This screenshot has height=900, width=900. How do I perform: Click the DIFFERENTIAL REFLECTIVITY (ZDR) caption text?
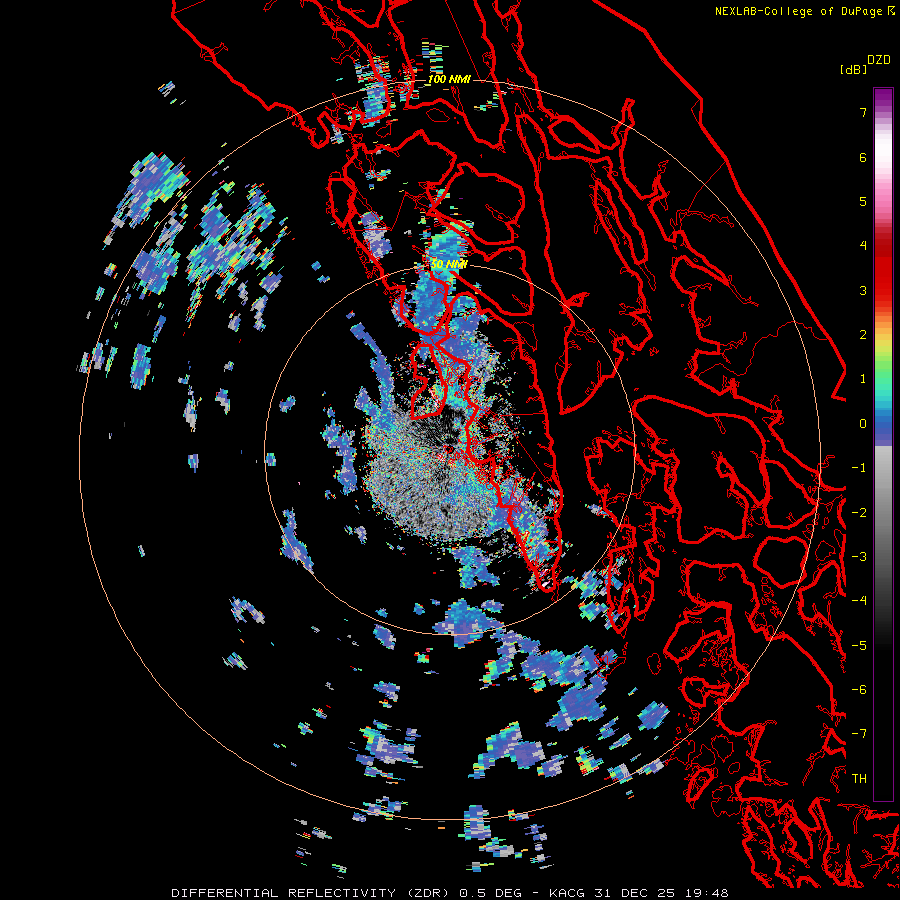click(312, 893)
